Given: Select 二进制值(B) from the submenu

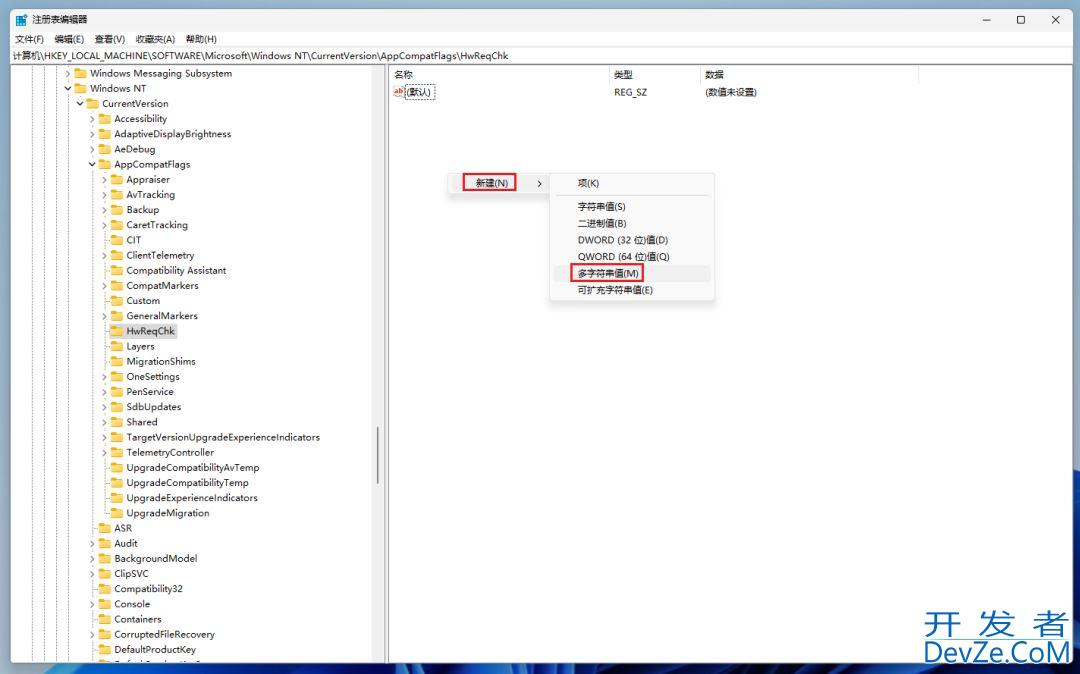Looking at the screenshot, I should [x=632, y=223].
